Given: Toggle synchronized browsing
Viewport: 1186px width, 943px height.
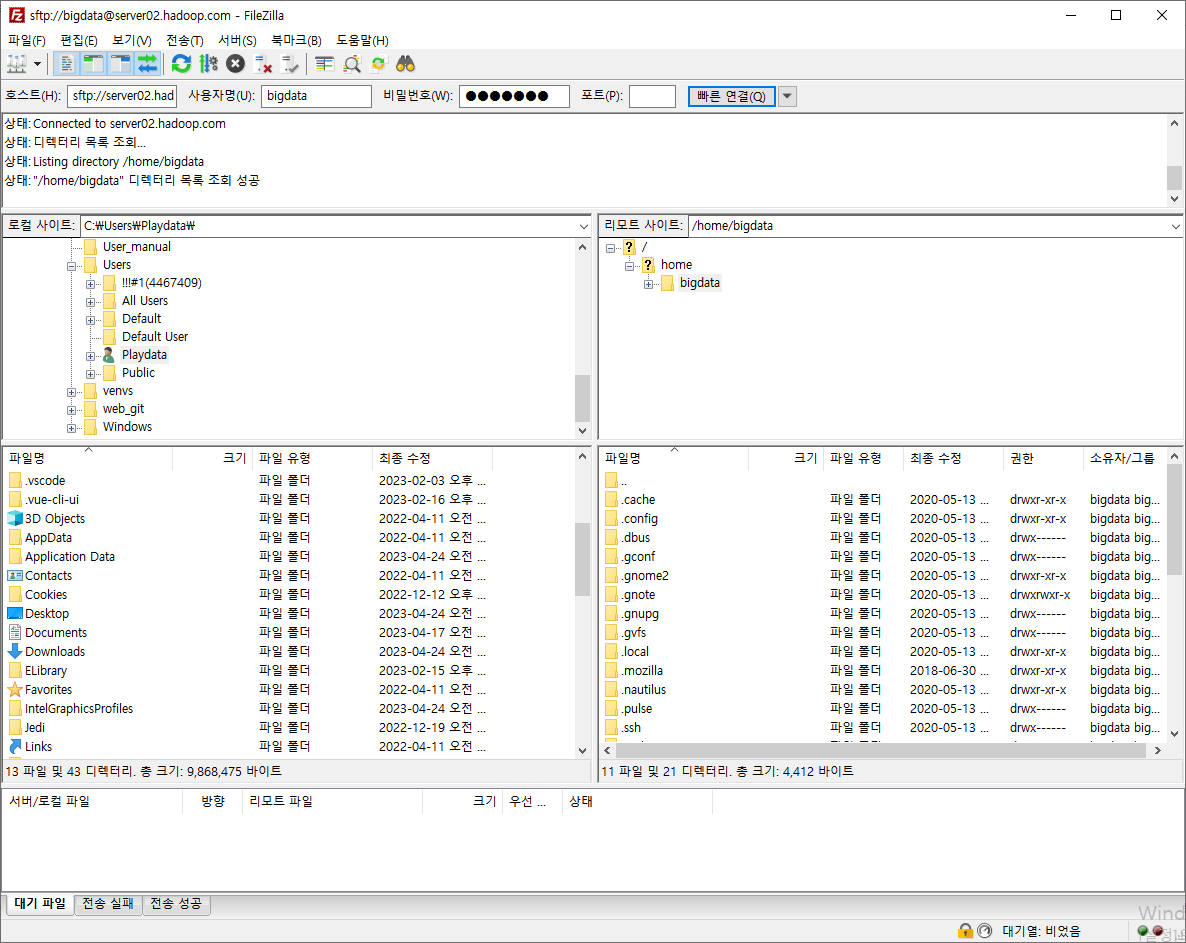Looking at the screenshot, I should point(379,64).
